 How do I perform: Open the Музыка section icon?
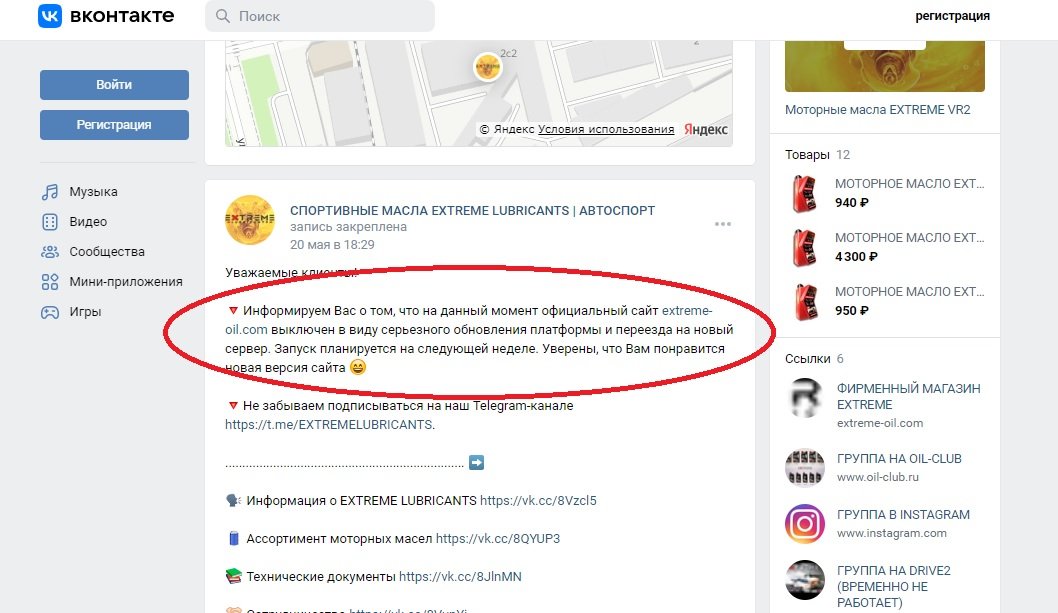pos(50,192)
